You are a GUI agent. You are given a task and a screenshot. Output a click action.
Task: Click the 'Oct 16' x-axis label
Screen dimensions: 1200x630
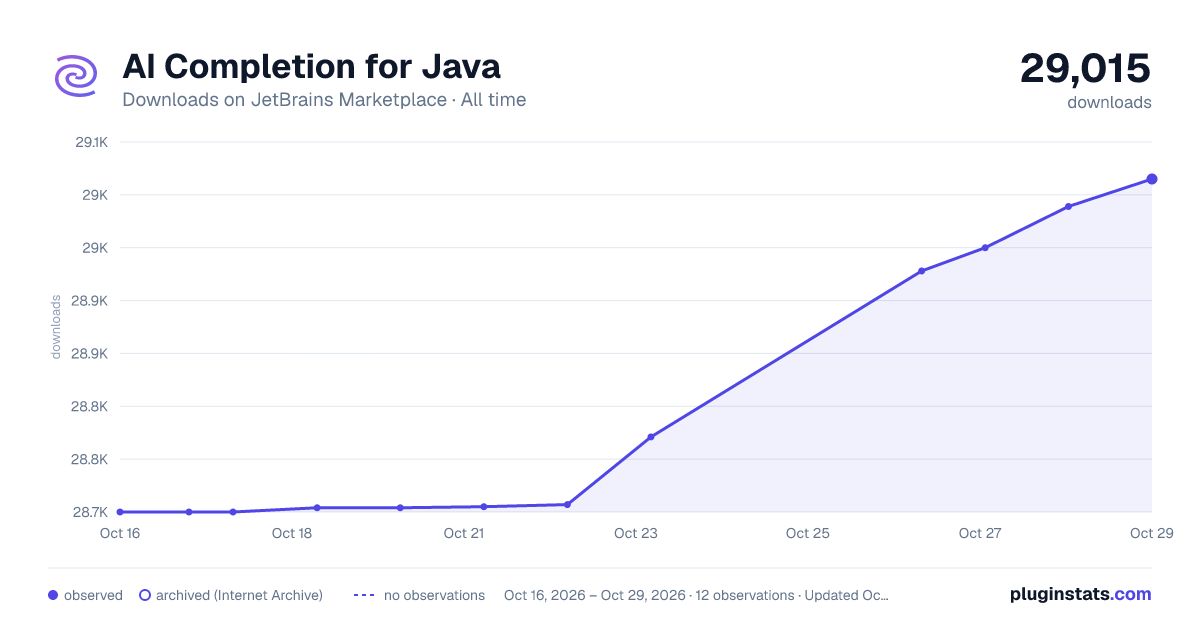click(x=120, y=533)
